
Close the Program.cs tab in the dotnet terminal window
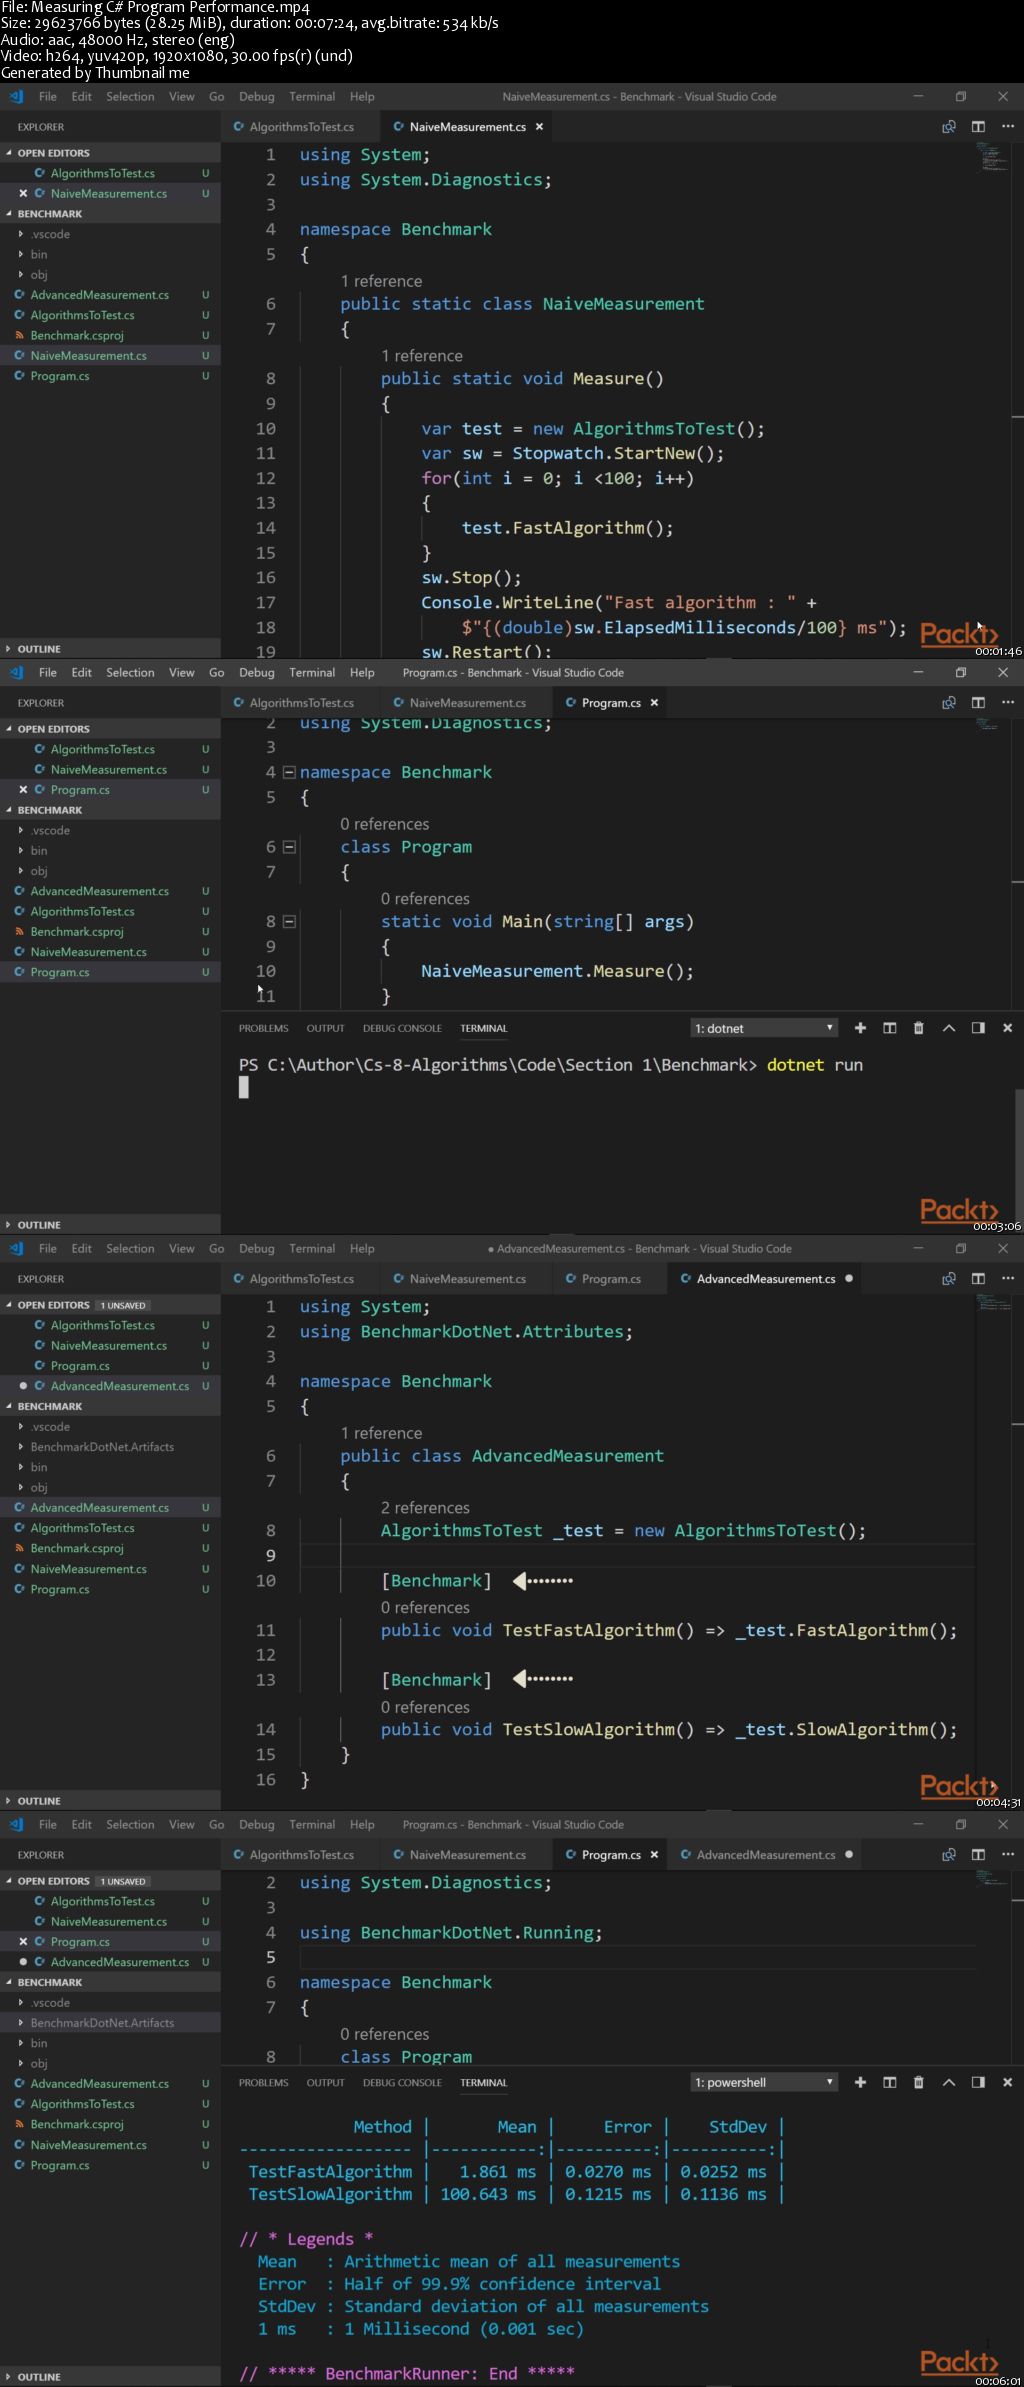(654, 703)
